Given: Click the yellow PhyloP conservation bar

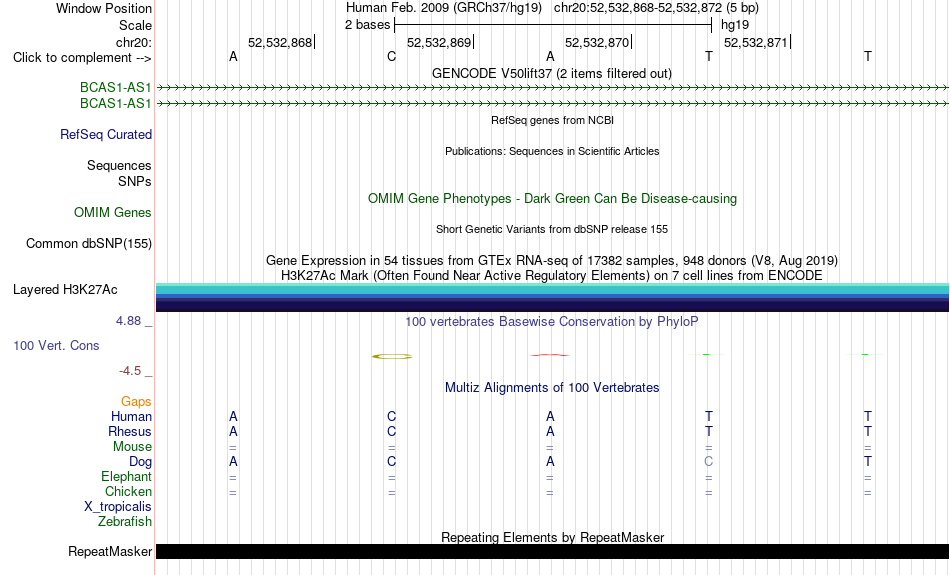Looking at the screenshot, I should point(392,356).
